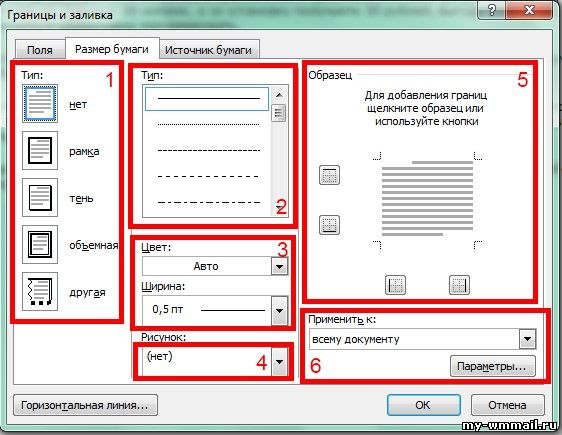This screenshot has height=435, width=562.
Task: Pick the 'тень' shadow border icon
Action: pos(40,197)
